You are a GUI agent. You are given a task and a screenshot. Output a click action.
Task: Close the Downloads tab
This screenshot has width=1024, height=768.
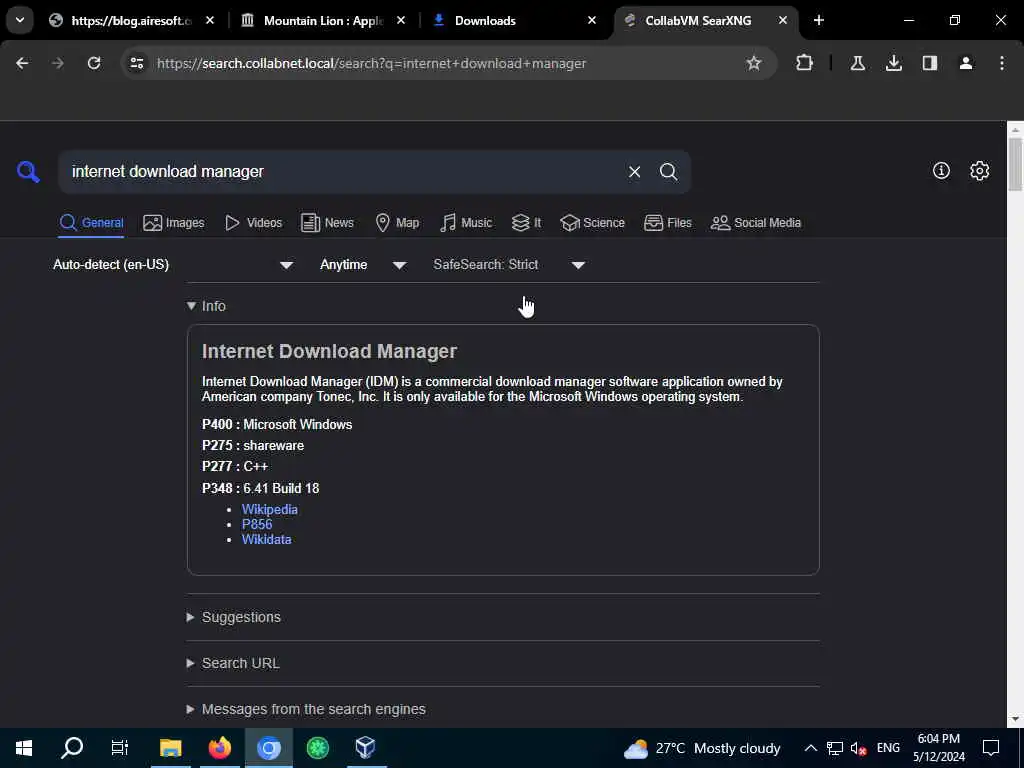tap(592, 20)
